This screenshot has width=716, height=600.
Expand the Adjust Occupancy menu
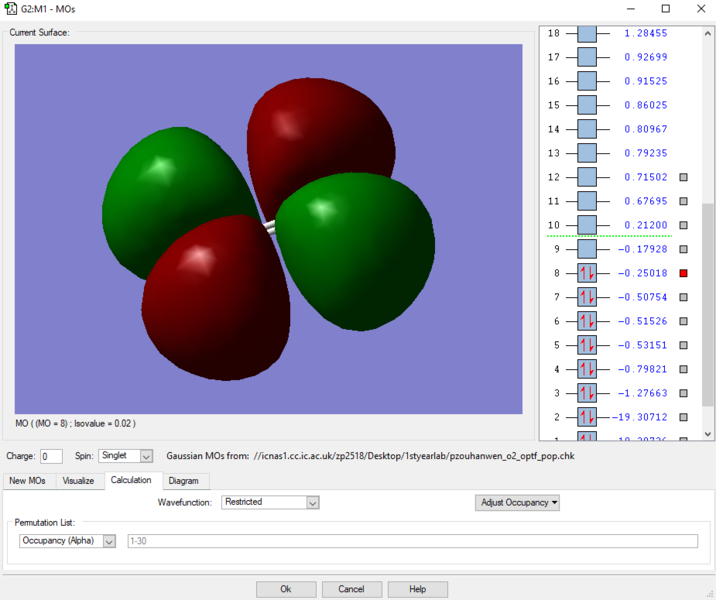coord(517,502)
